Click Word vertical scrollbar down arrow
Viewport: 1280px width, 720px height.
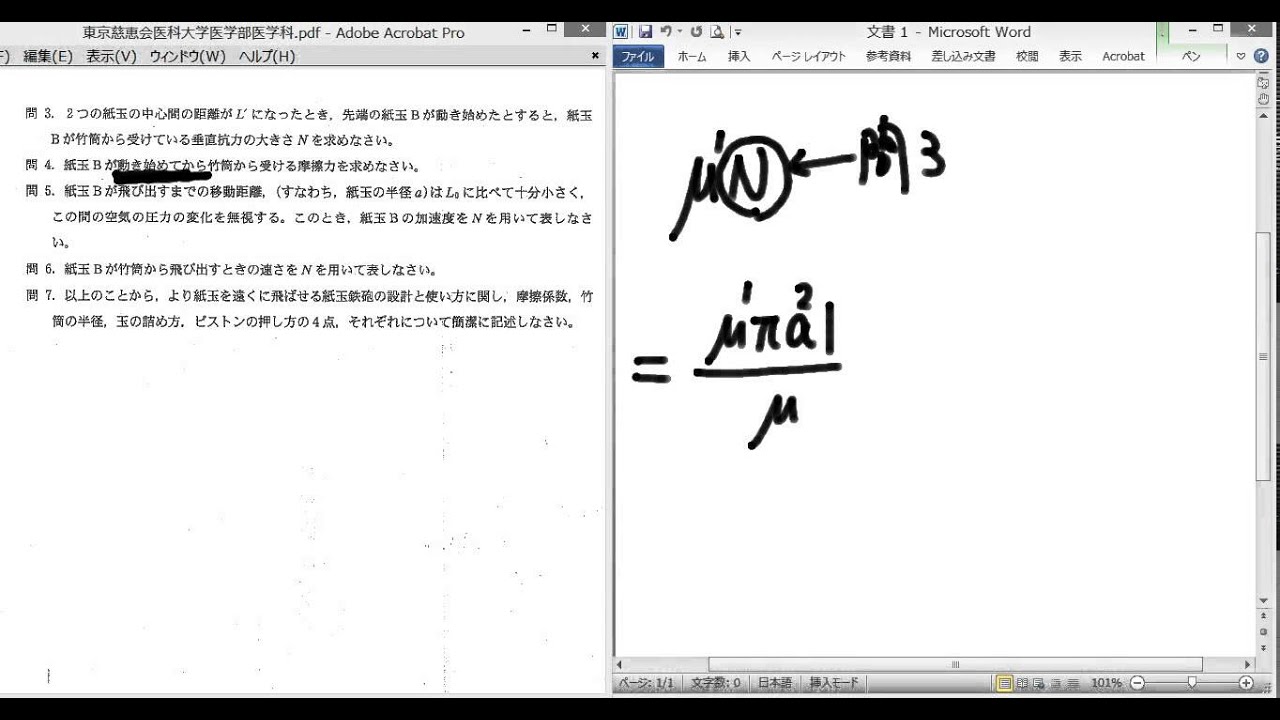[1264, 600]
